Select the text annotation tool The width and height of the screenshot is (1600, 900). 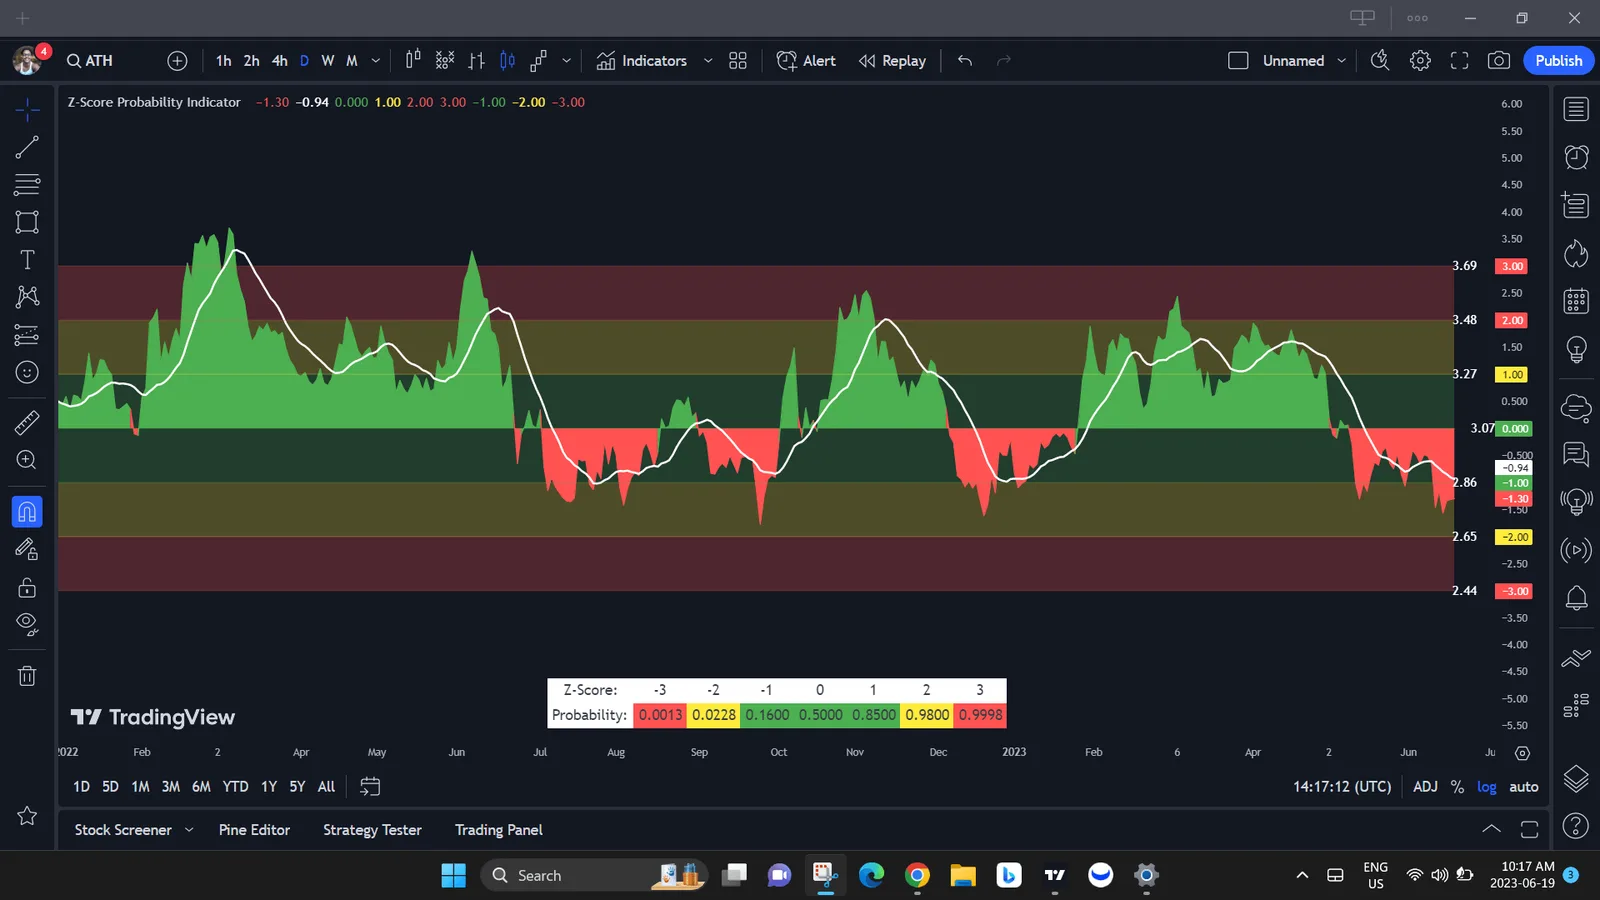click(27, 260)
